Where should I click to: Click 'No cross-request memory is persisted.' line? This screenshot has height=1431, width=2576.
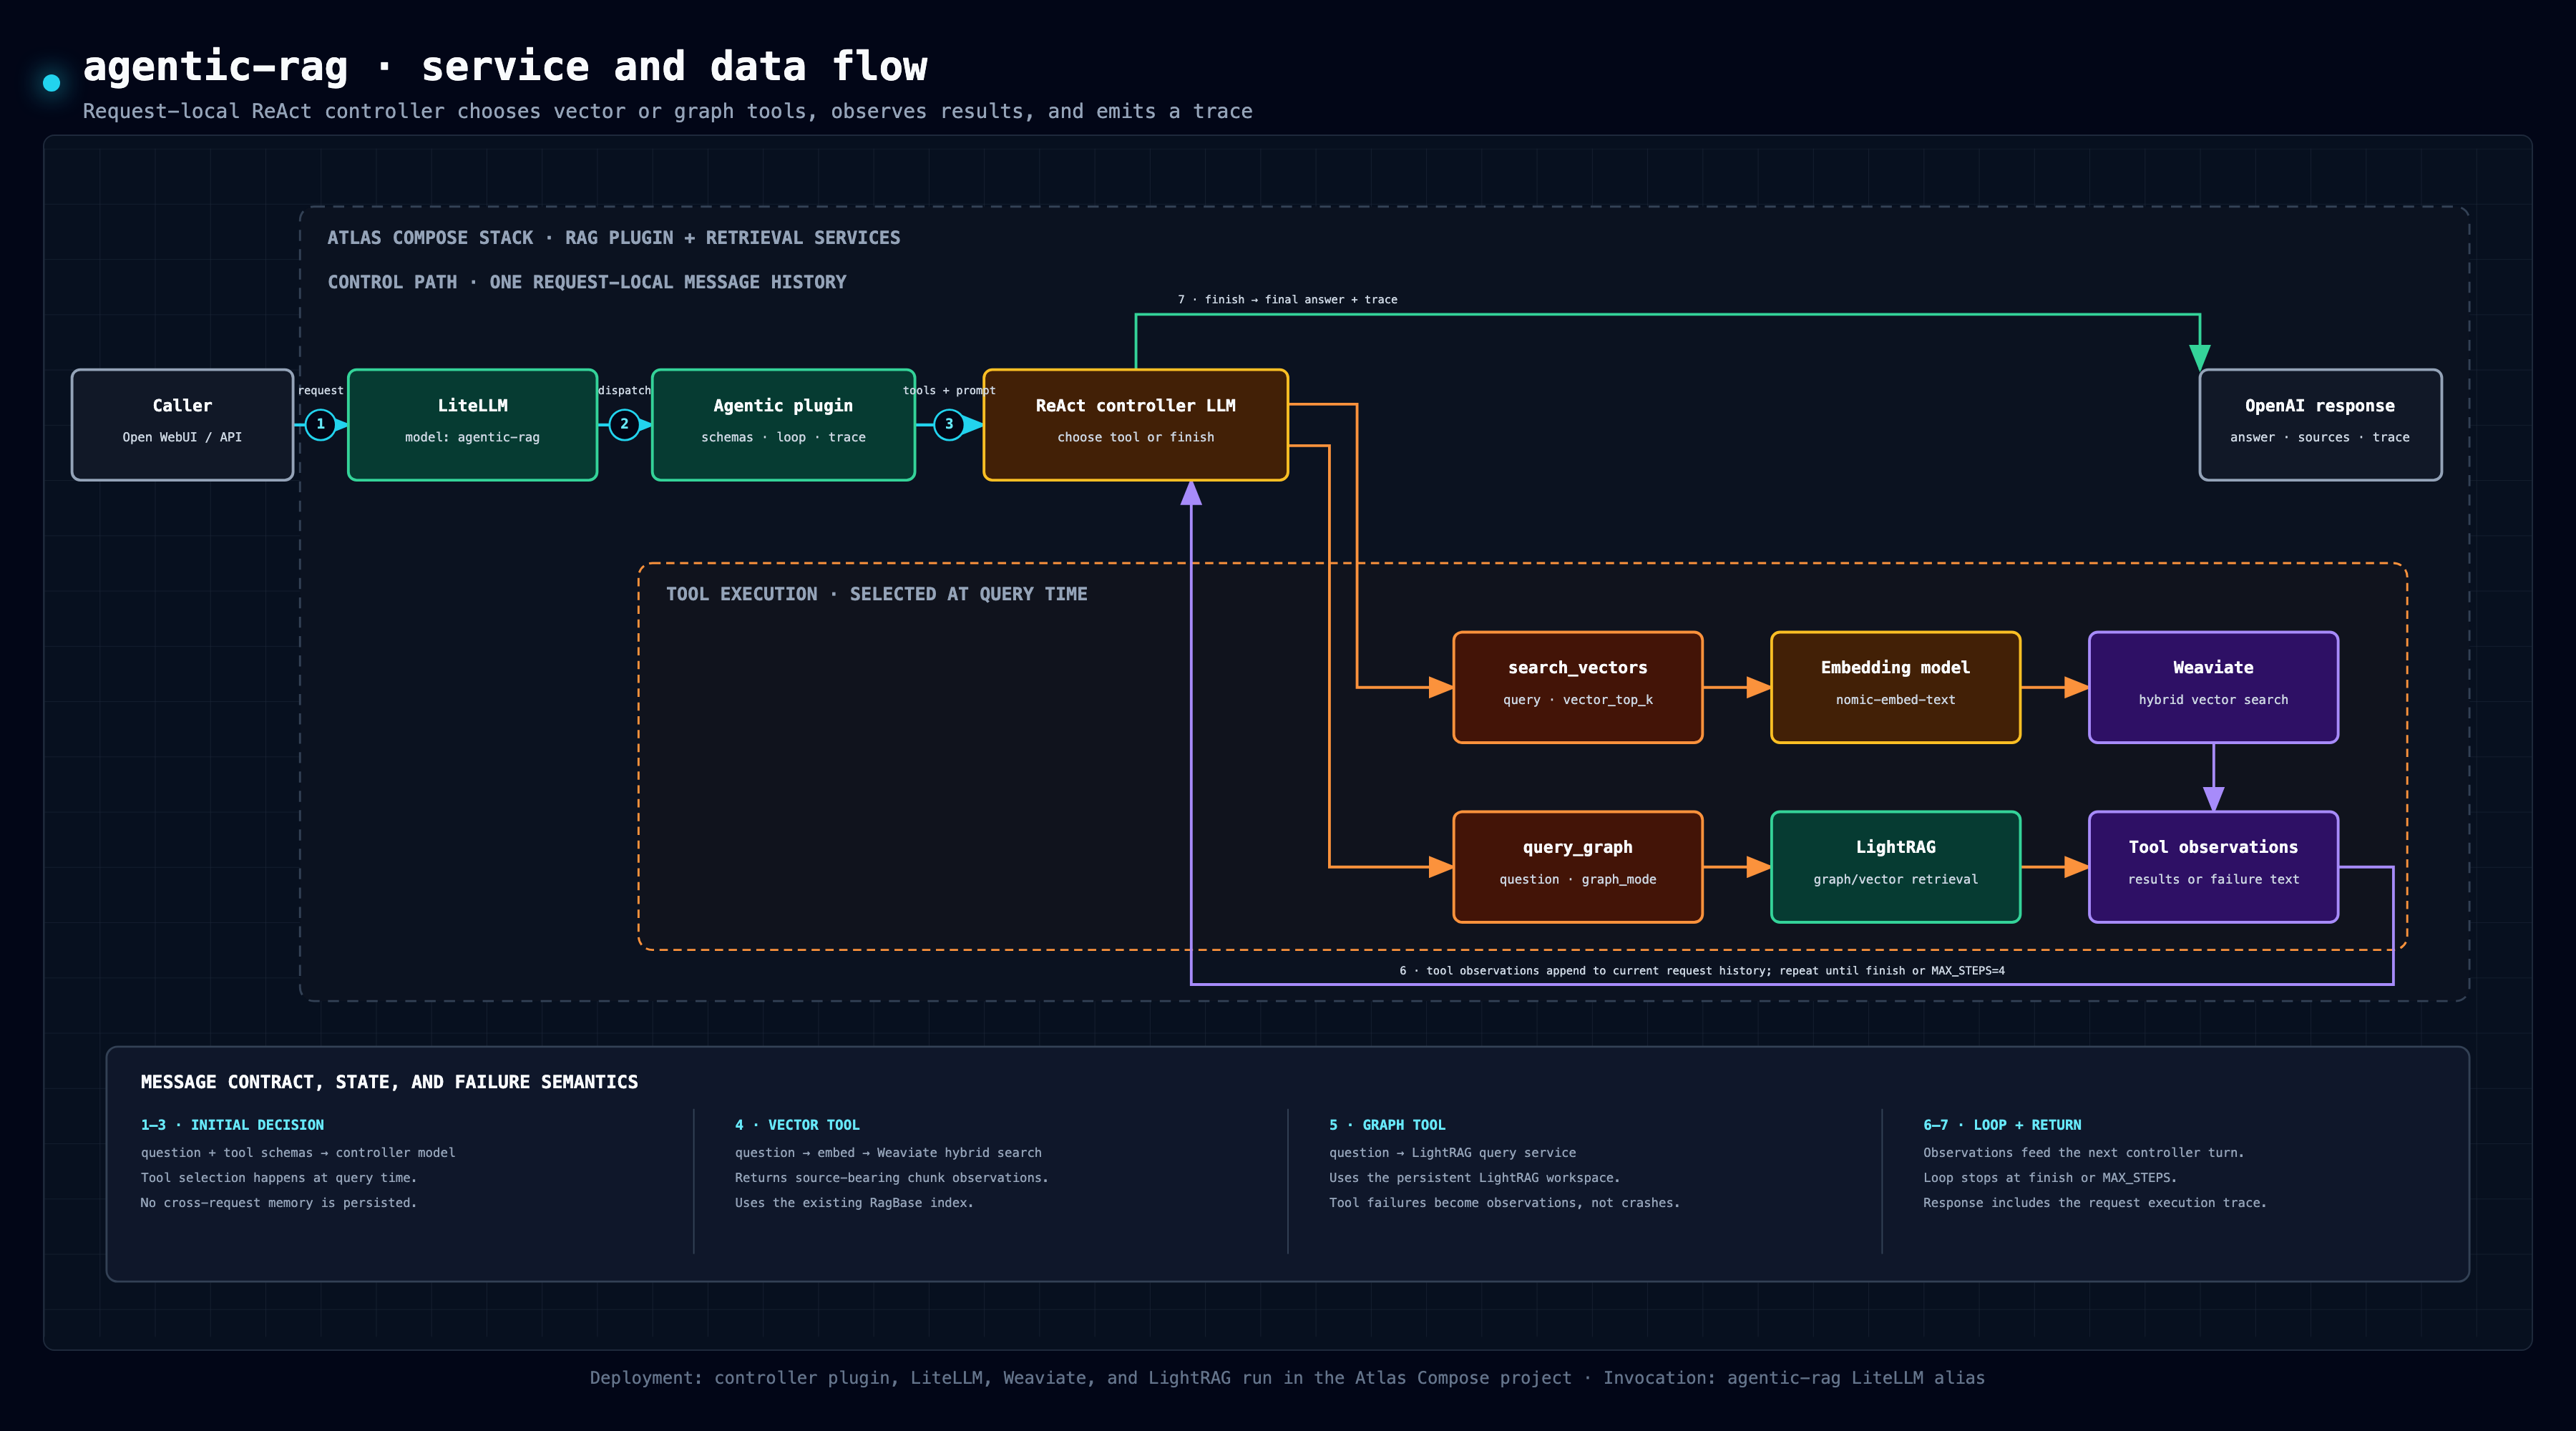tap(278, 1203)
